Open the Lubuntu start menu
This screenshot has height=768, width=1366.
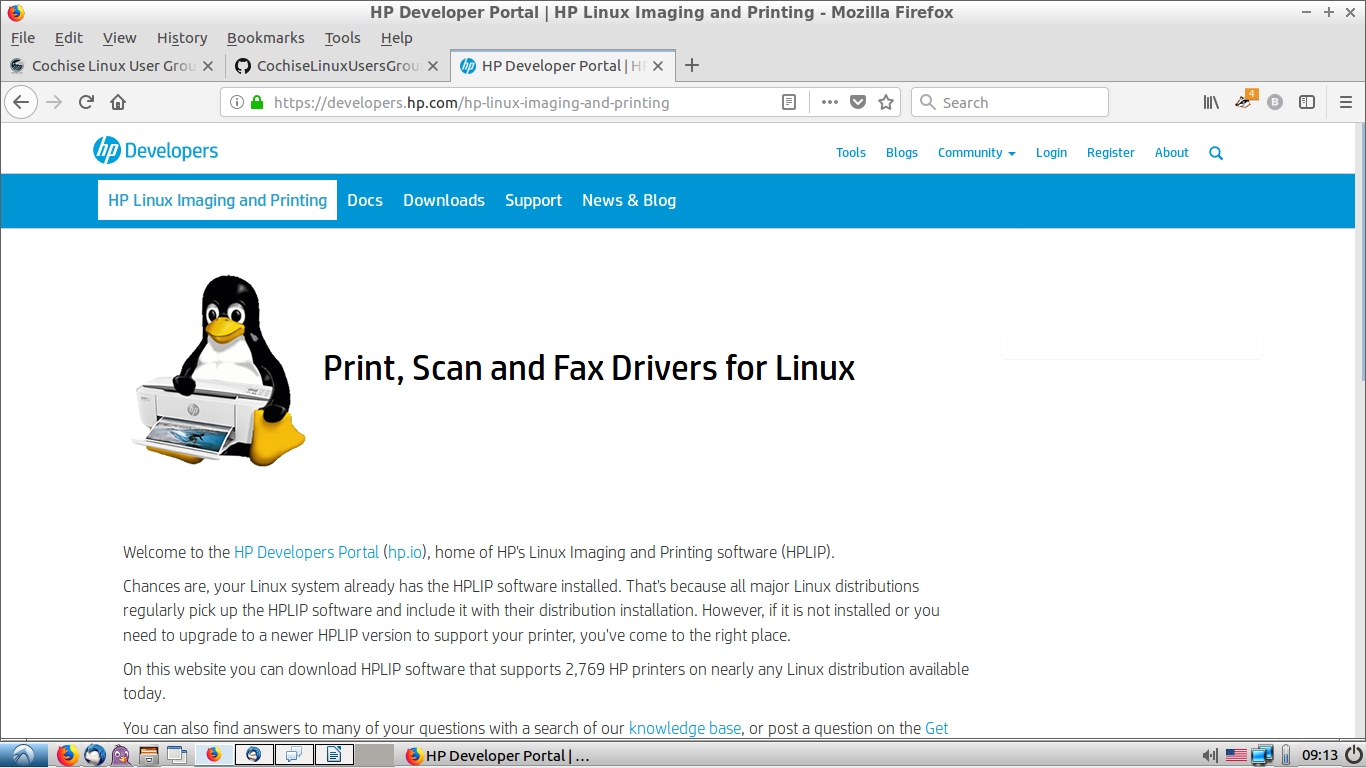click(23, 755)
